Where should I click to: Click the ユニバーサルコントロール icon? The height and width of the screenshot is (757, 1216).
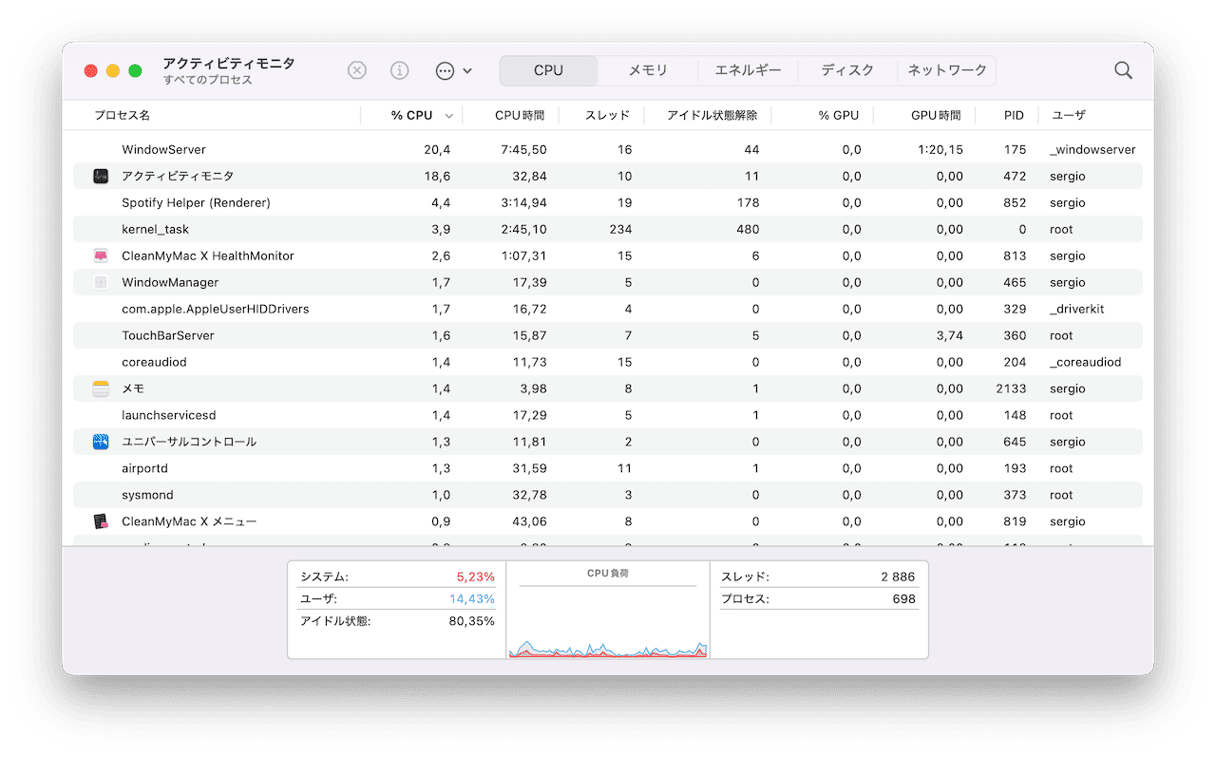coord(101,442)
